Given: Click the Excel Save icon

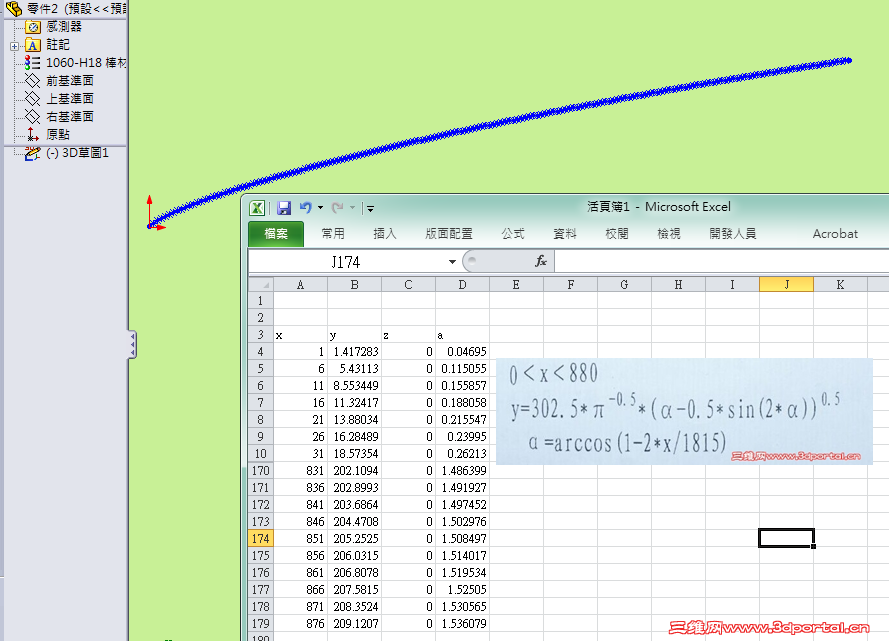Looking at the screenshot, I should pos(284,208).
